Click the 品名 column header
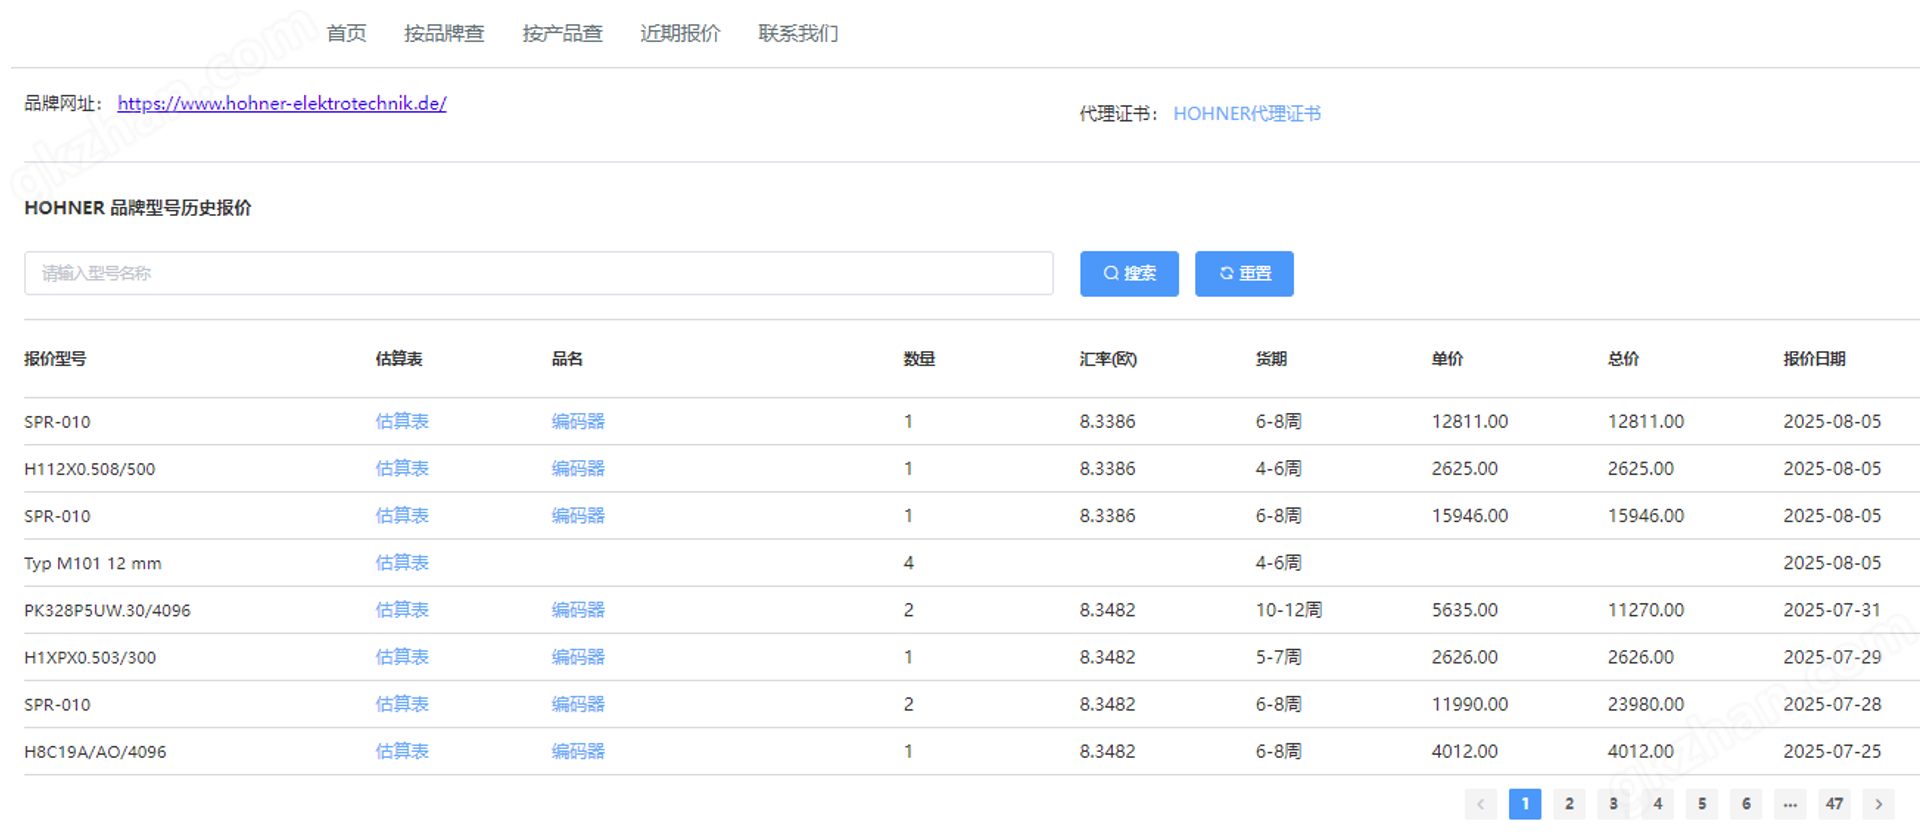Image resolution: width=1930 pixels, height=832 pixels. (x=567, y=358)
